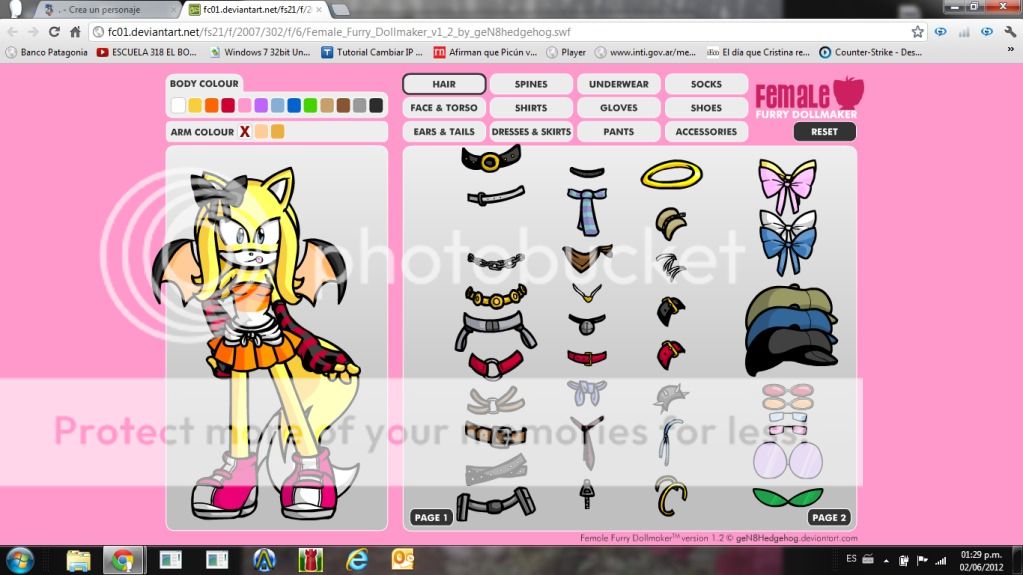Pick the tan beret hat
Image resolution: width=1023 pixels, height=575 pixels.
(x=671, y=223)
